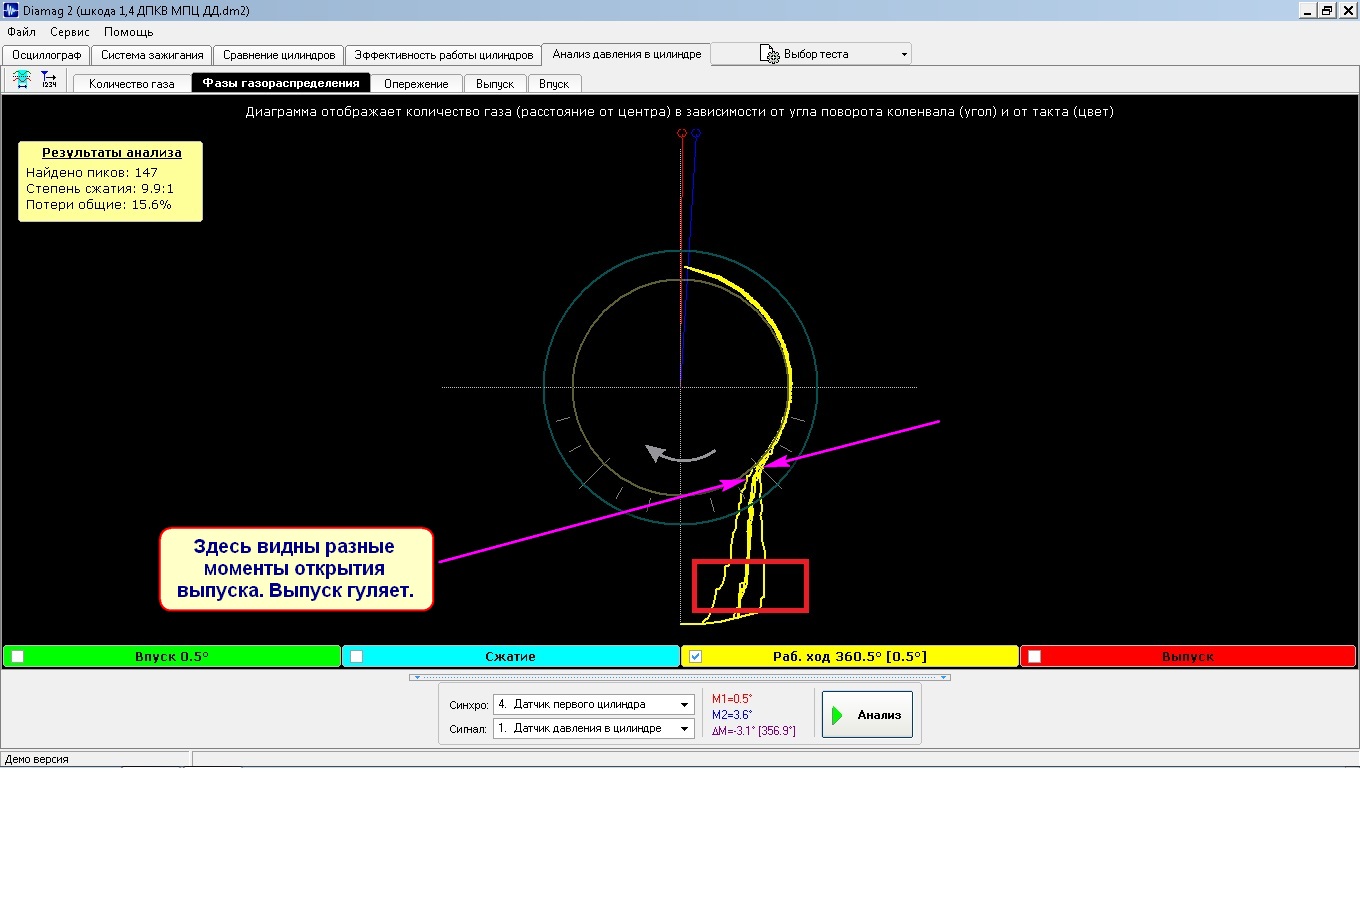
Task: Open the Количество газа subtab
Action: coord(132,84)
